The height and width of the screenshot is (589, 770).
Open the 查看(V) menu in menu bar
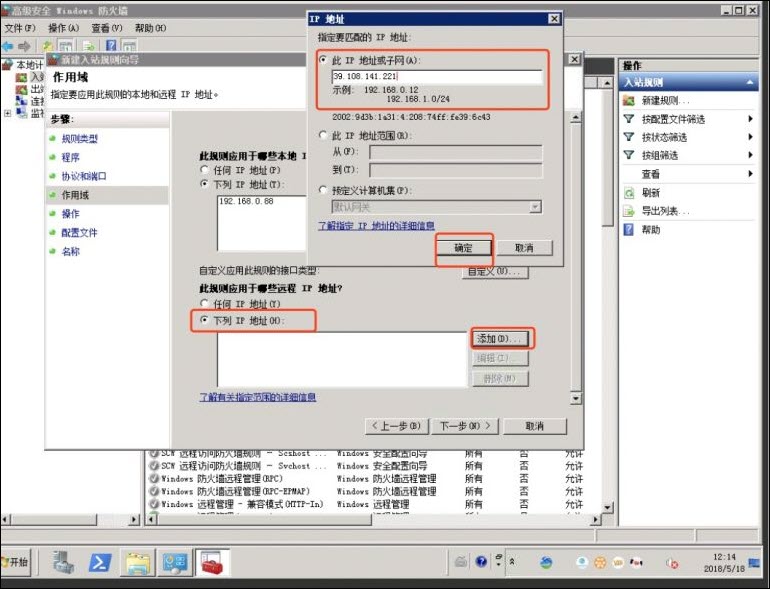point(106,28)
